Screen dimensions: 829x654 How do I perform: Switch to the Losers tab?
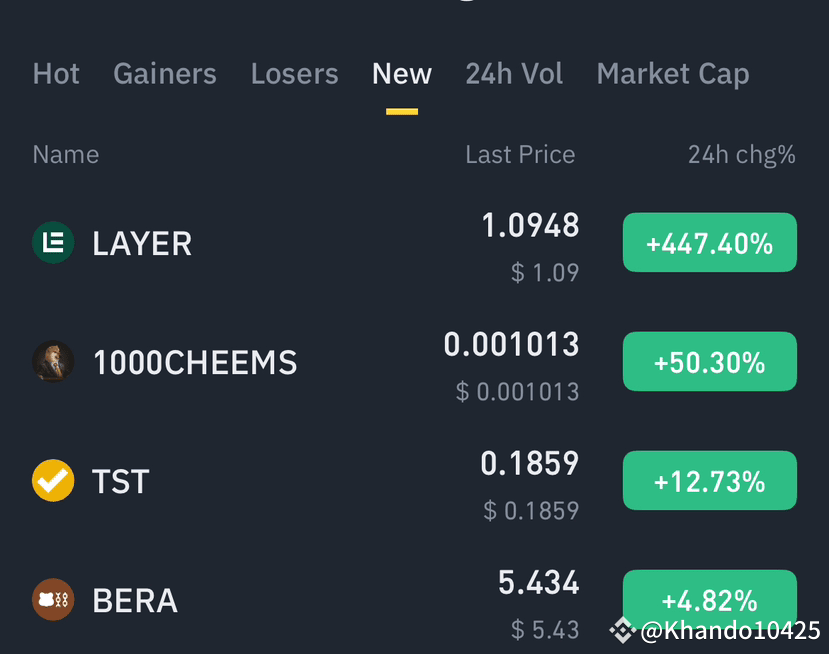294,73
